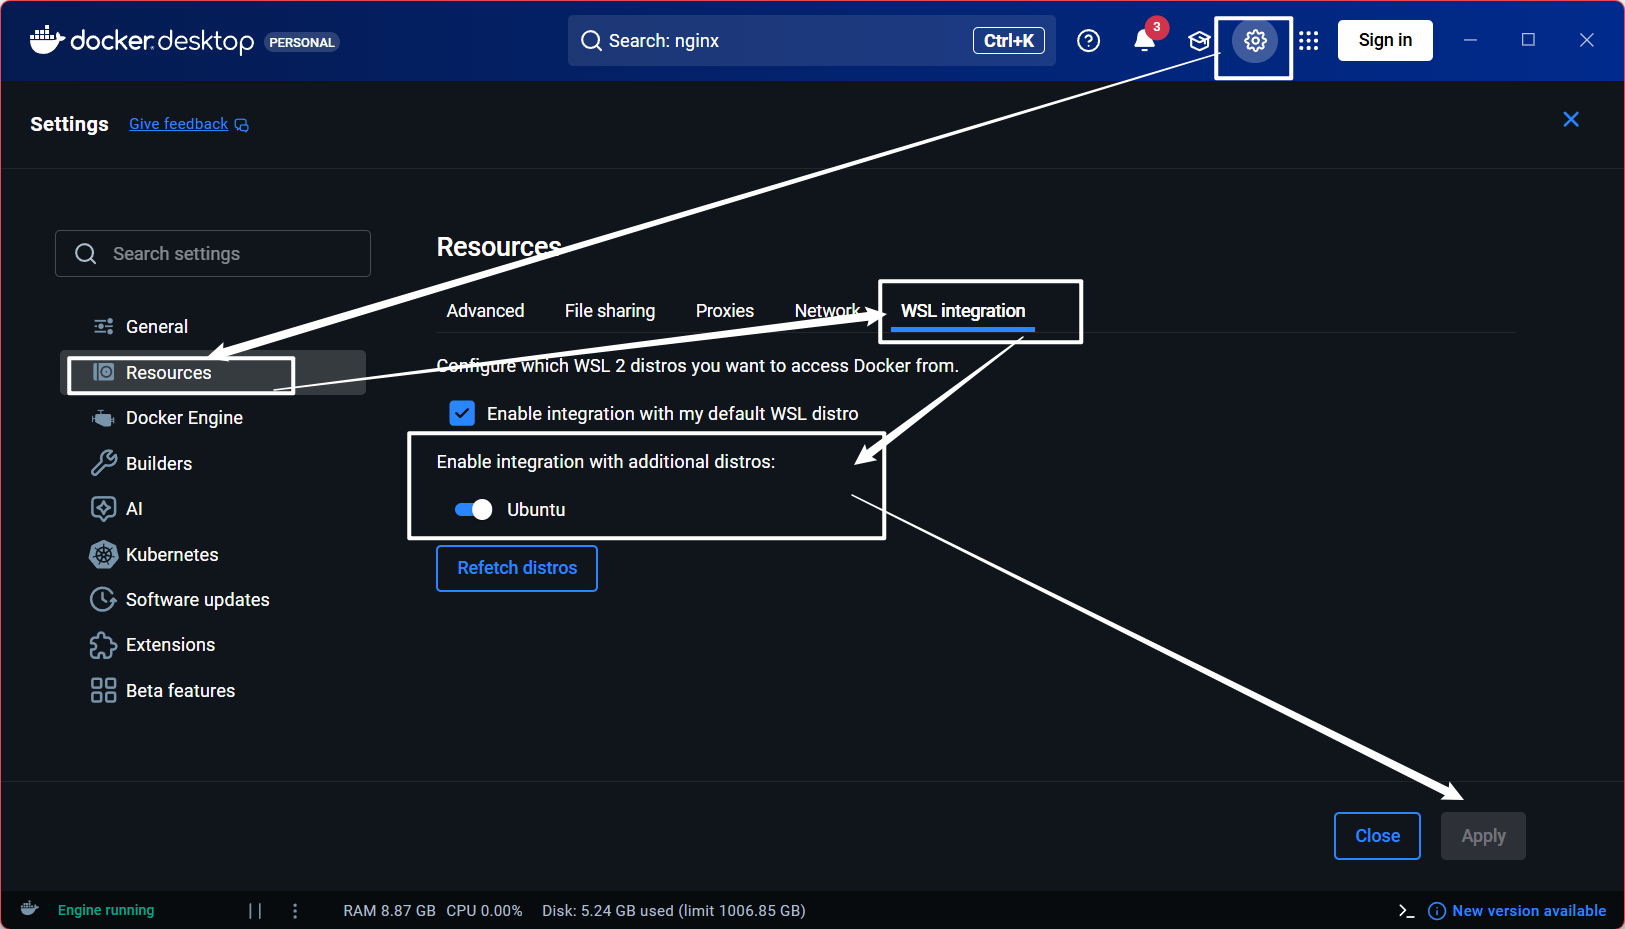The width and height of the screenshot is (1625, 929).
Task: Toggle default WSL distro integration checkbox
Action: click(x=462, y=413)
